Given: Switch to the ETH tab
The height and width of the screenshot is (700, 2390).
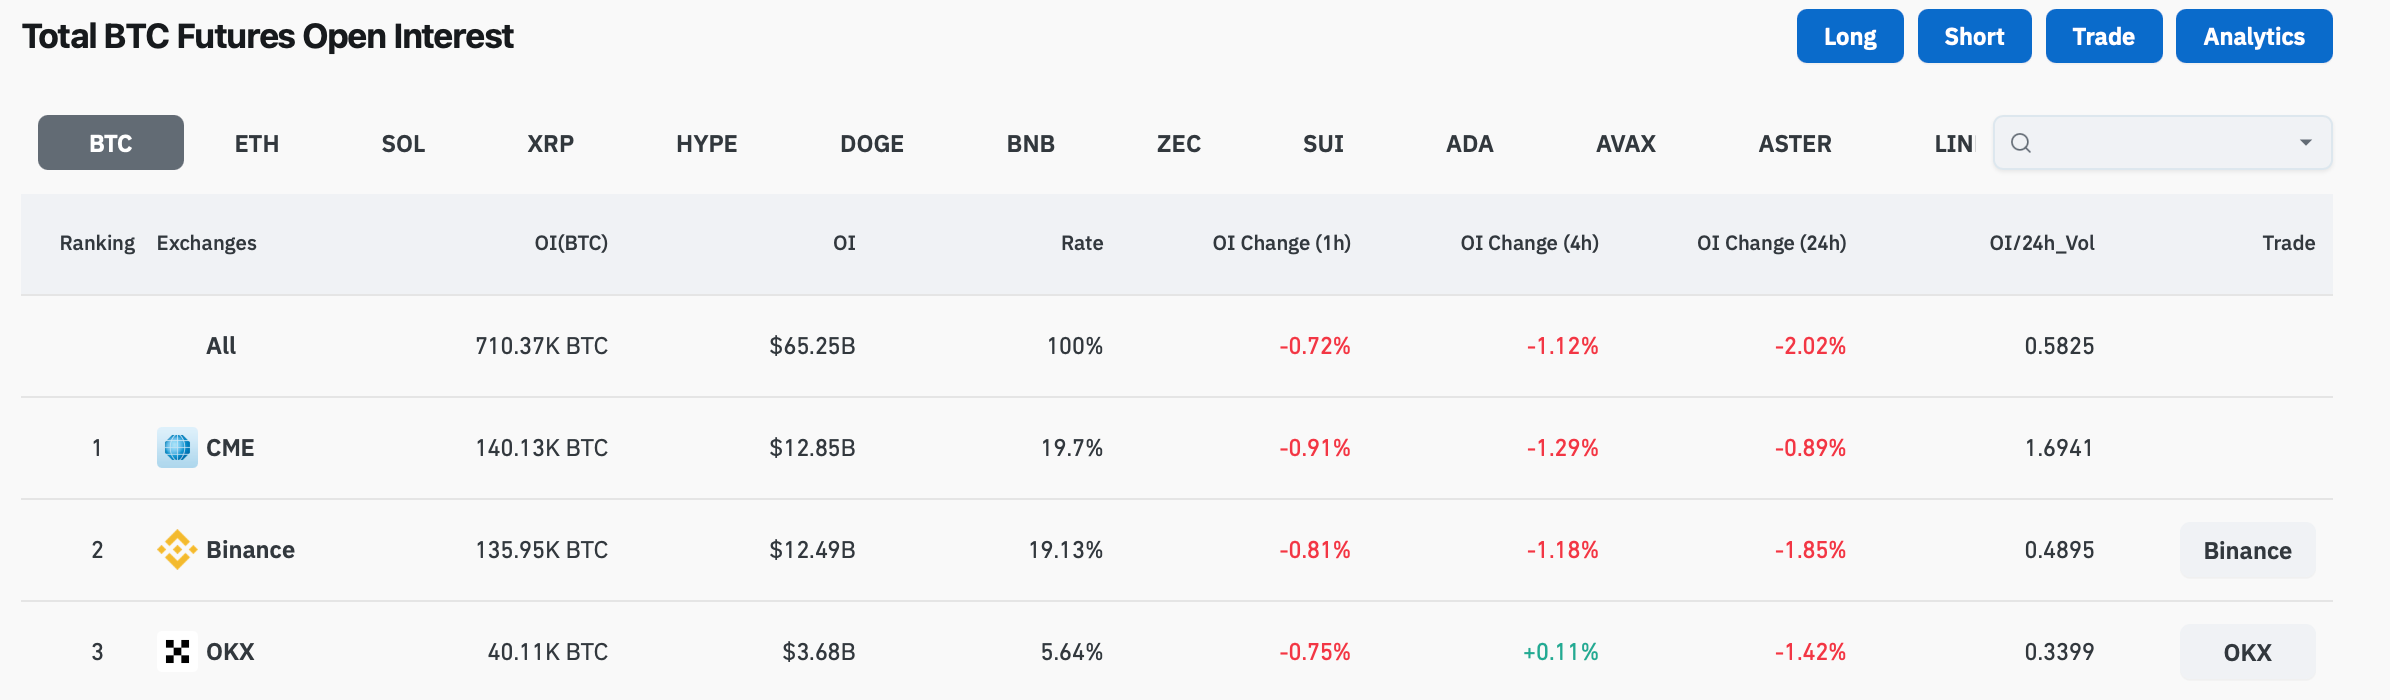Looking at the screenshot, I should pos(256,143).
